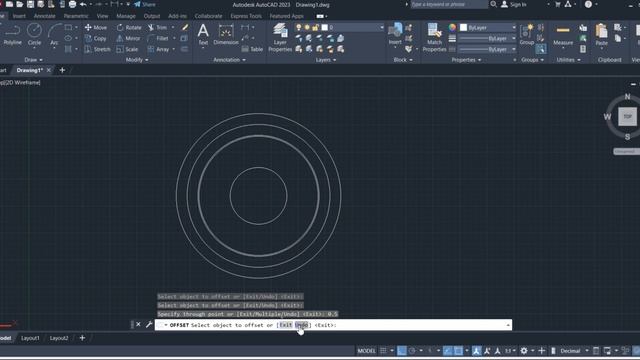Click the Move tool
This screenshot has height=360, width=640.
point(96,27)
